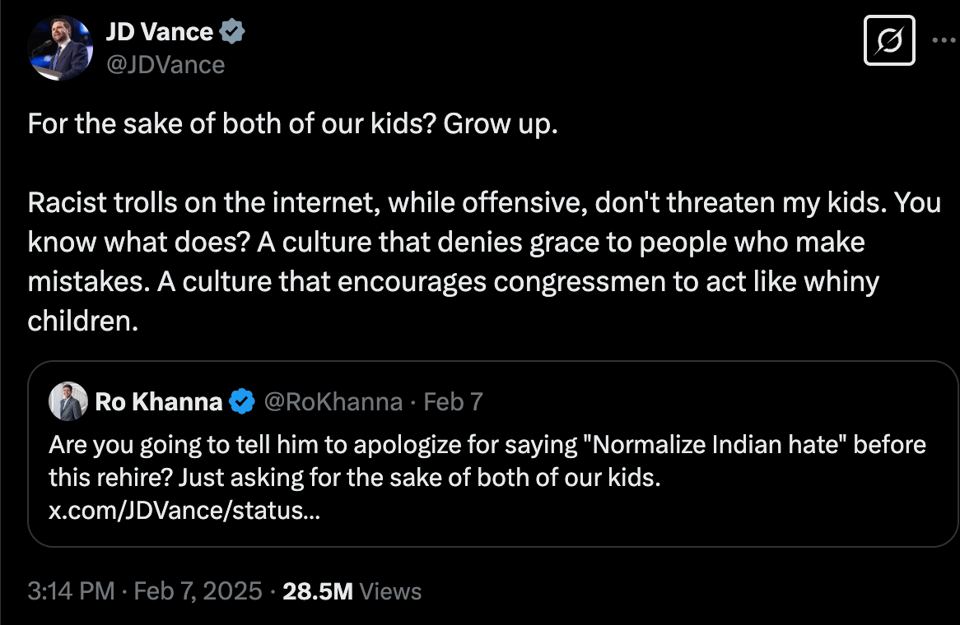Open the three-dot more options menu
This screenshot has height=625, width=960.
pos(943,40)
